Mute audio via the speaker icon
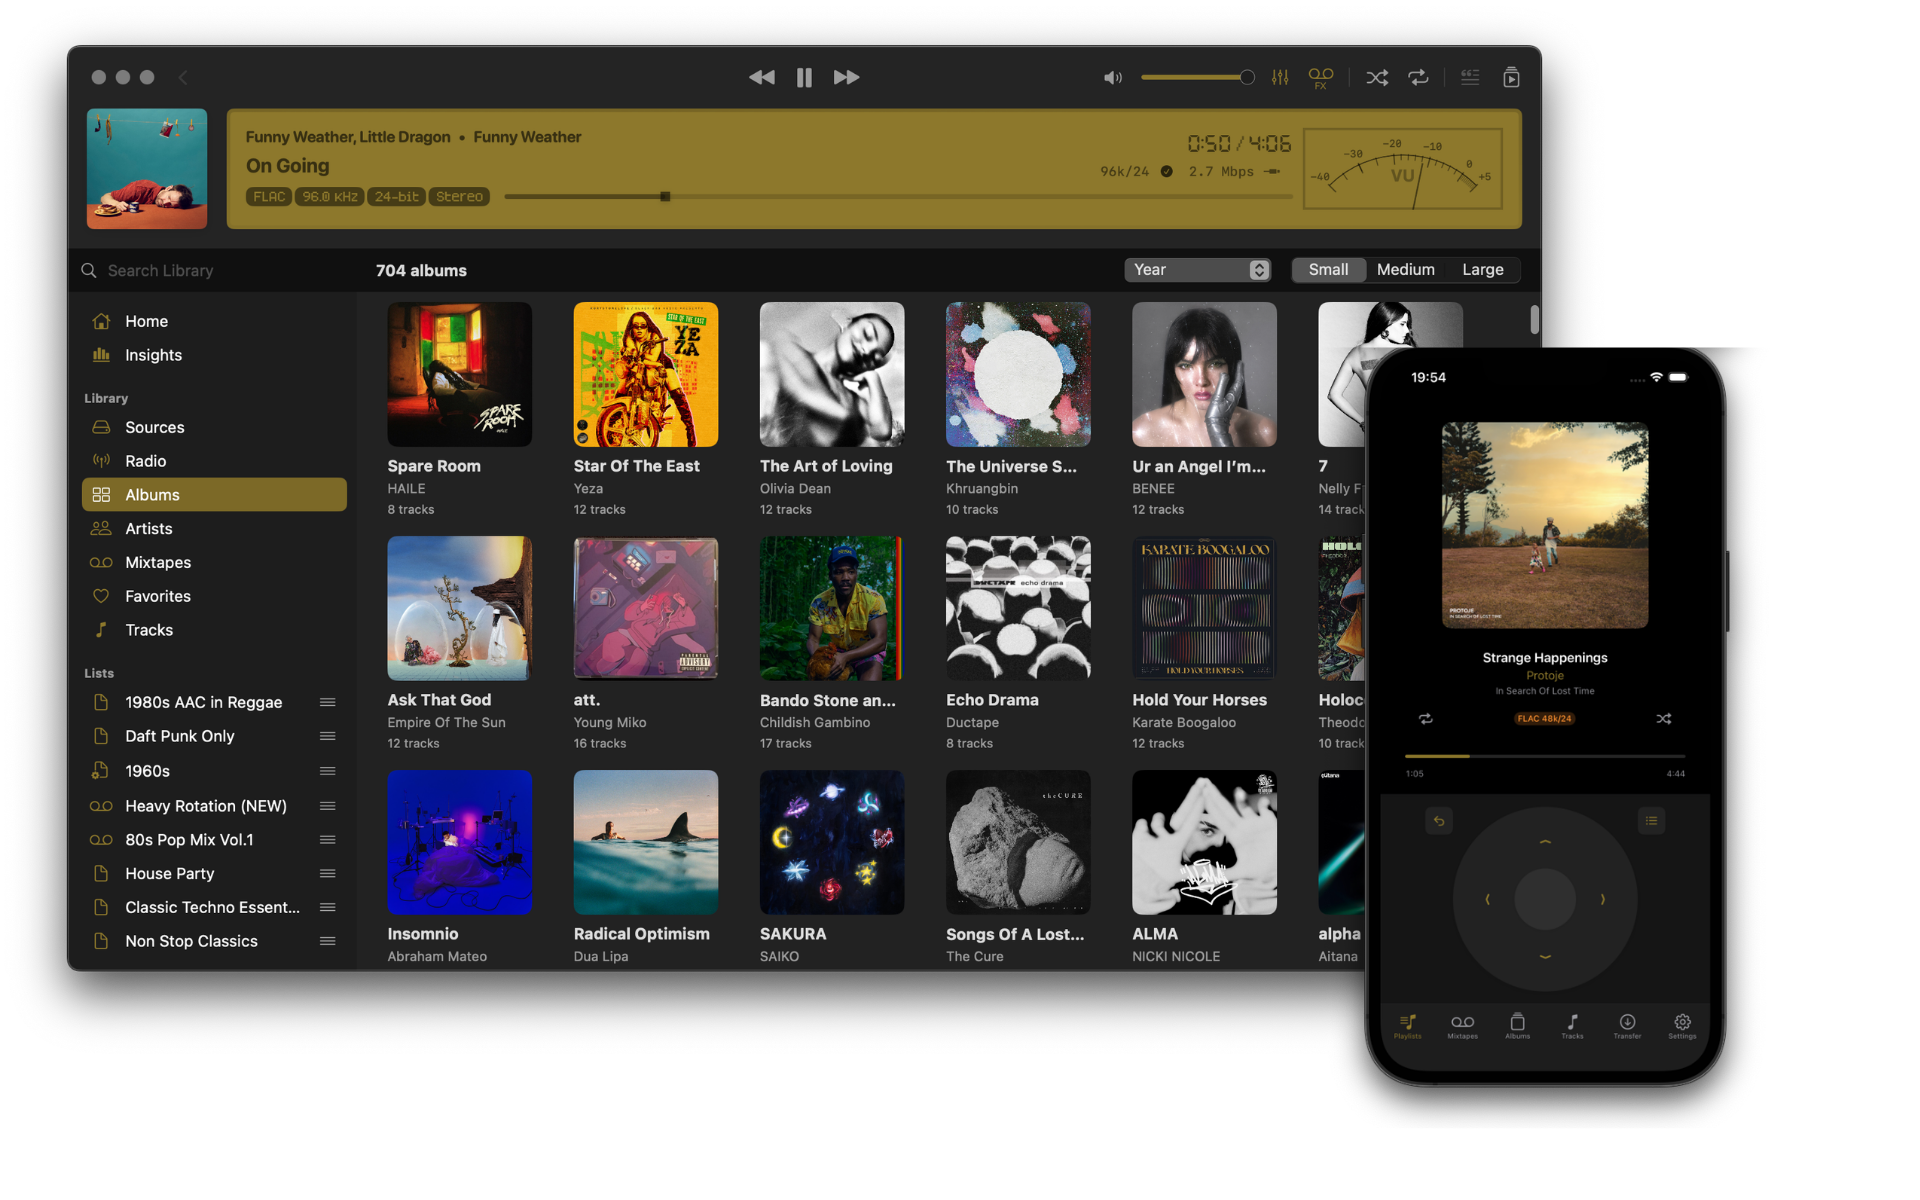The image size is (1920, 1200). click(1112, 77)
